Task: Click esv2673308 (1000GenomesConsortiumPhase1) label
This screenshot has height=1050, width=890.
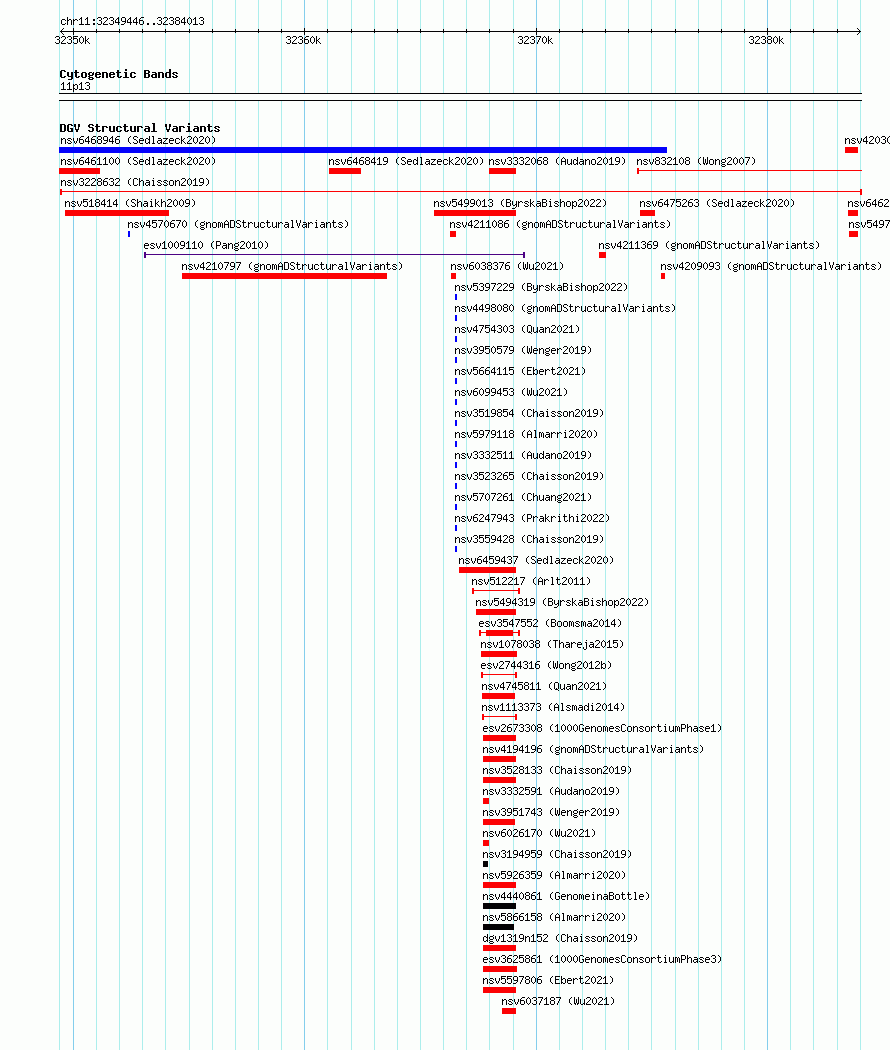Action: 602,729
